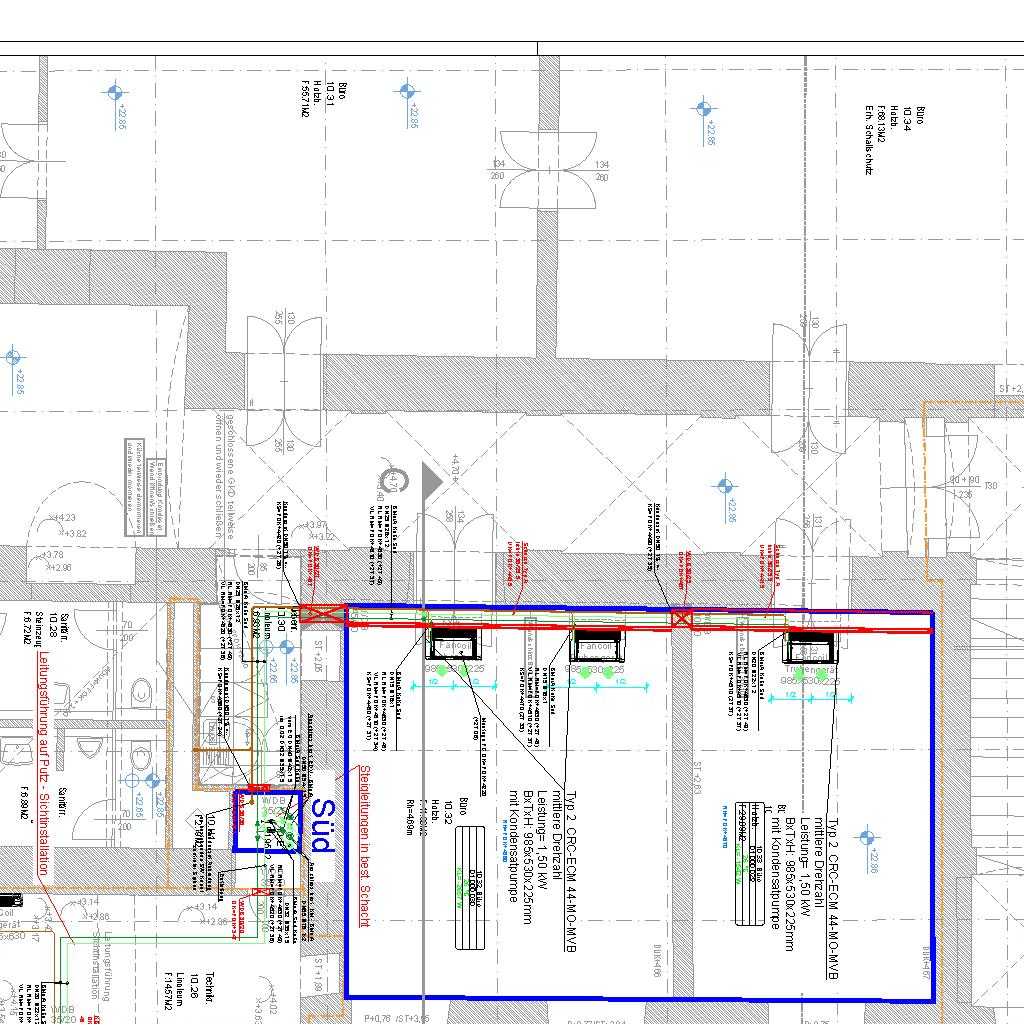Click the +22,86 height marker in right office

868,838
